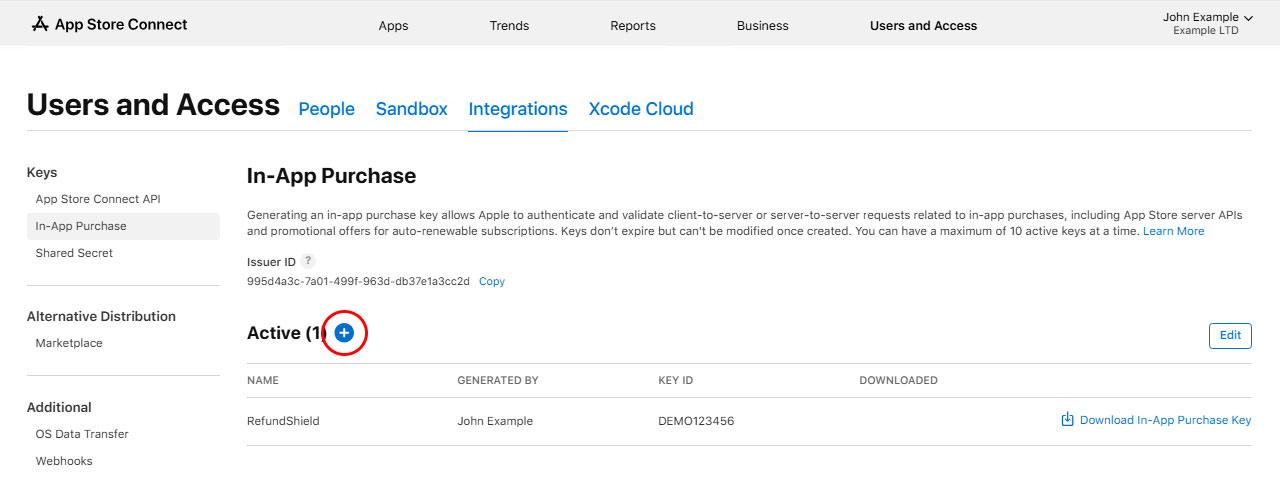Select In-App Purchase in the Keys sidebar
Screen dimensions: 1280x500
click(123, 226)
